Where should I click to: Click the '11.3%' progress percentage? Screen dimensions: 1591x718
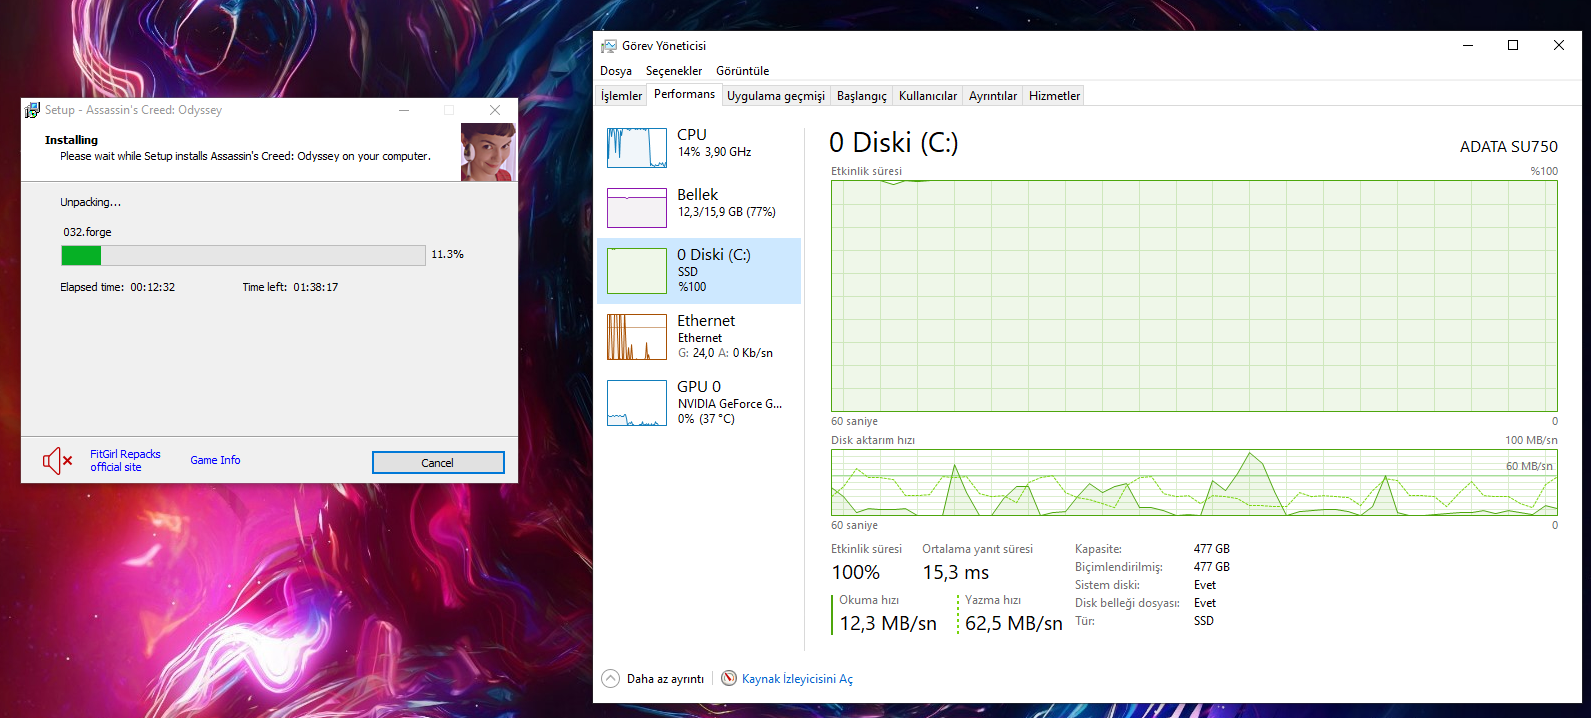[x=447, y=255]
